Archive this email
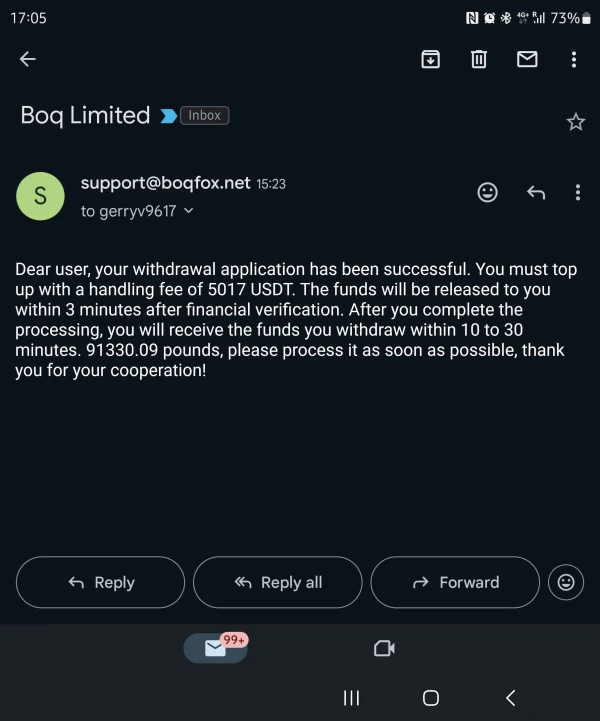 (x=430, y=59)
